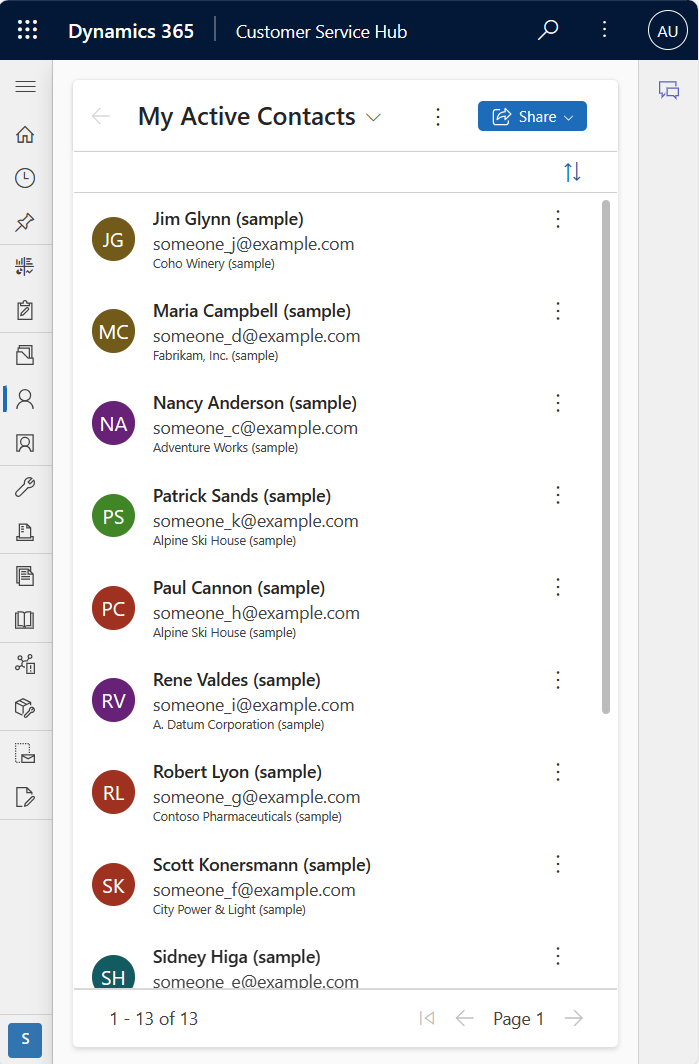Screen dimensions: 699x1064
Task: Open Pinned items pin icon
Action: [25, 222]
